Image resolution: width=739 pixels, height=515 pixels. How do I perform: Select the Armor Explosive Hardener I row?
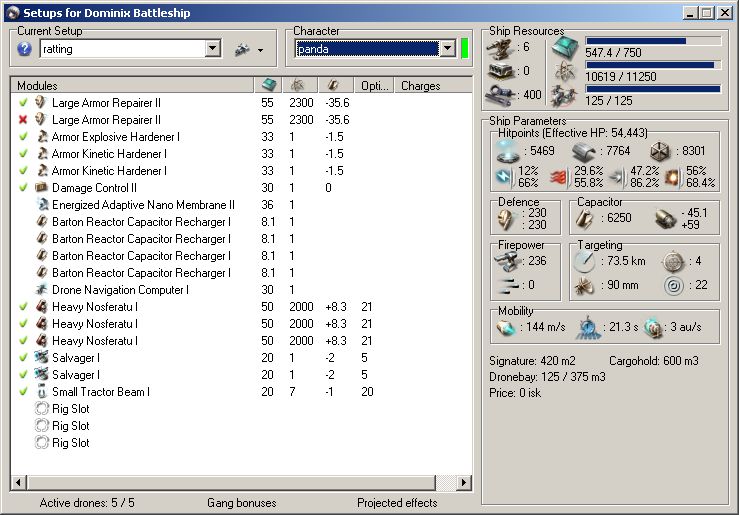coord(240,137)
